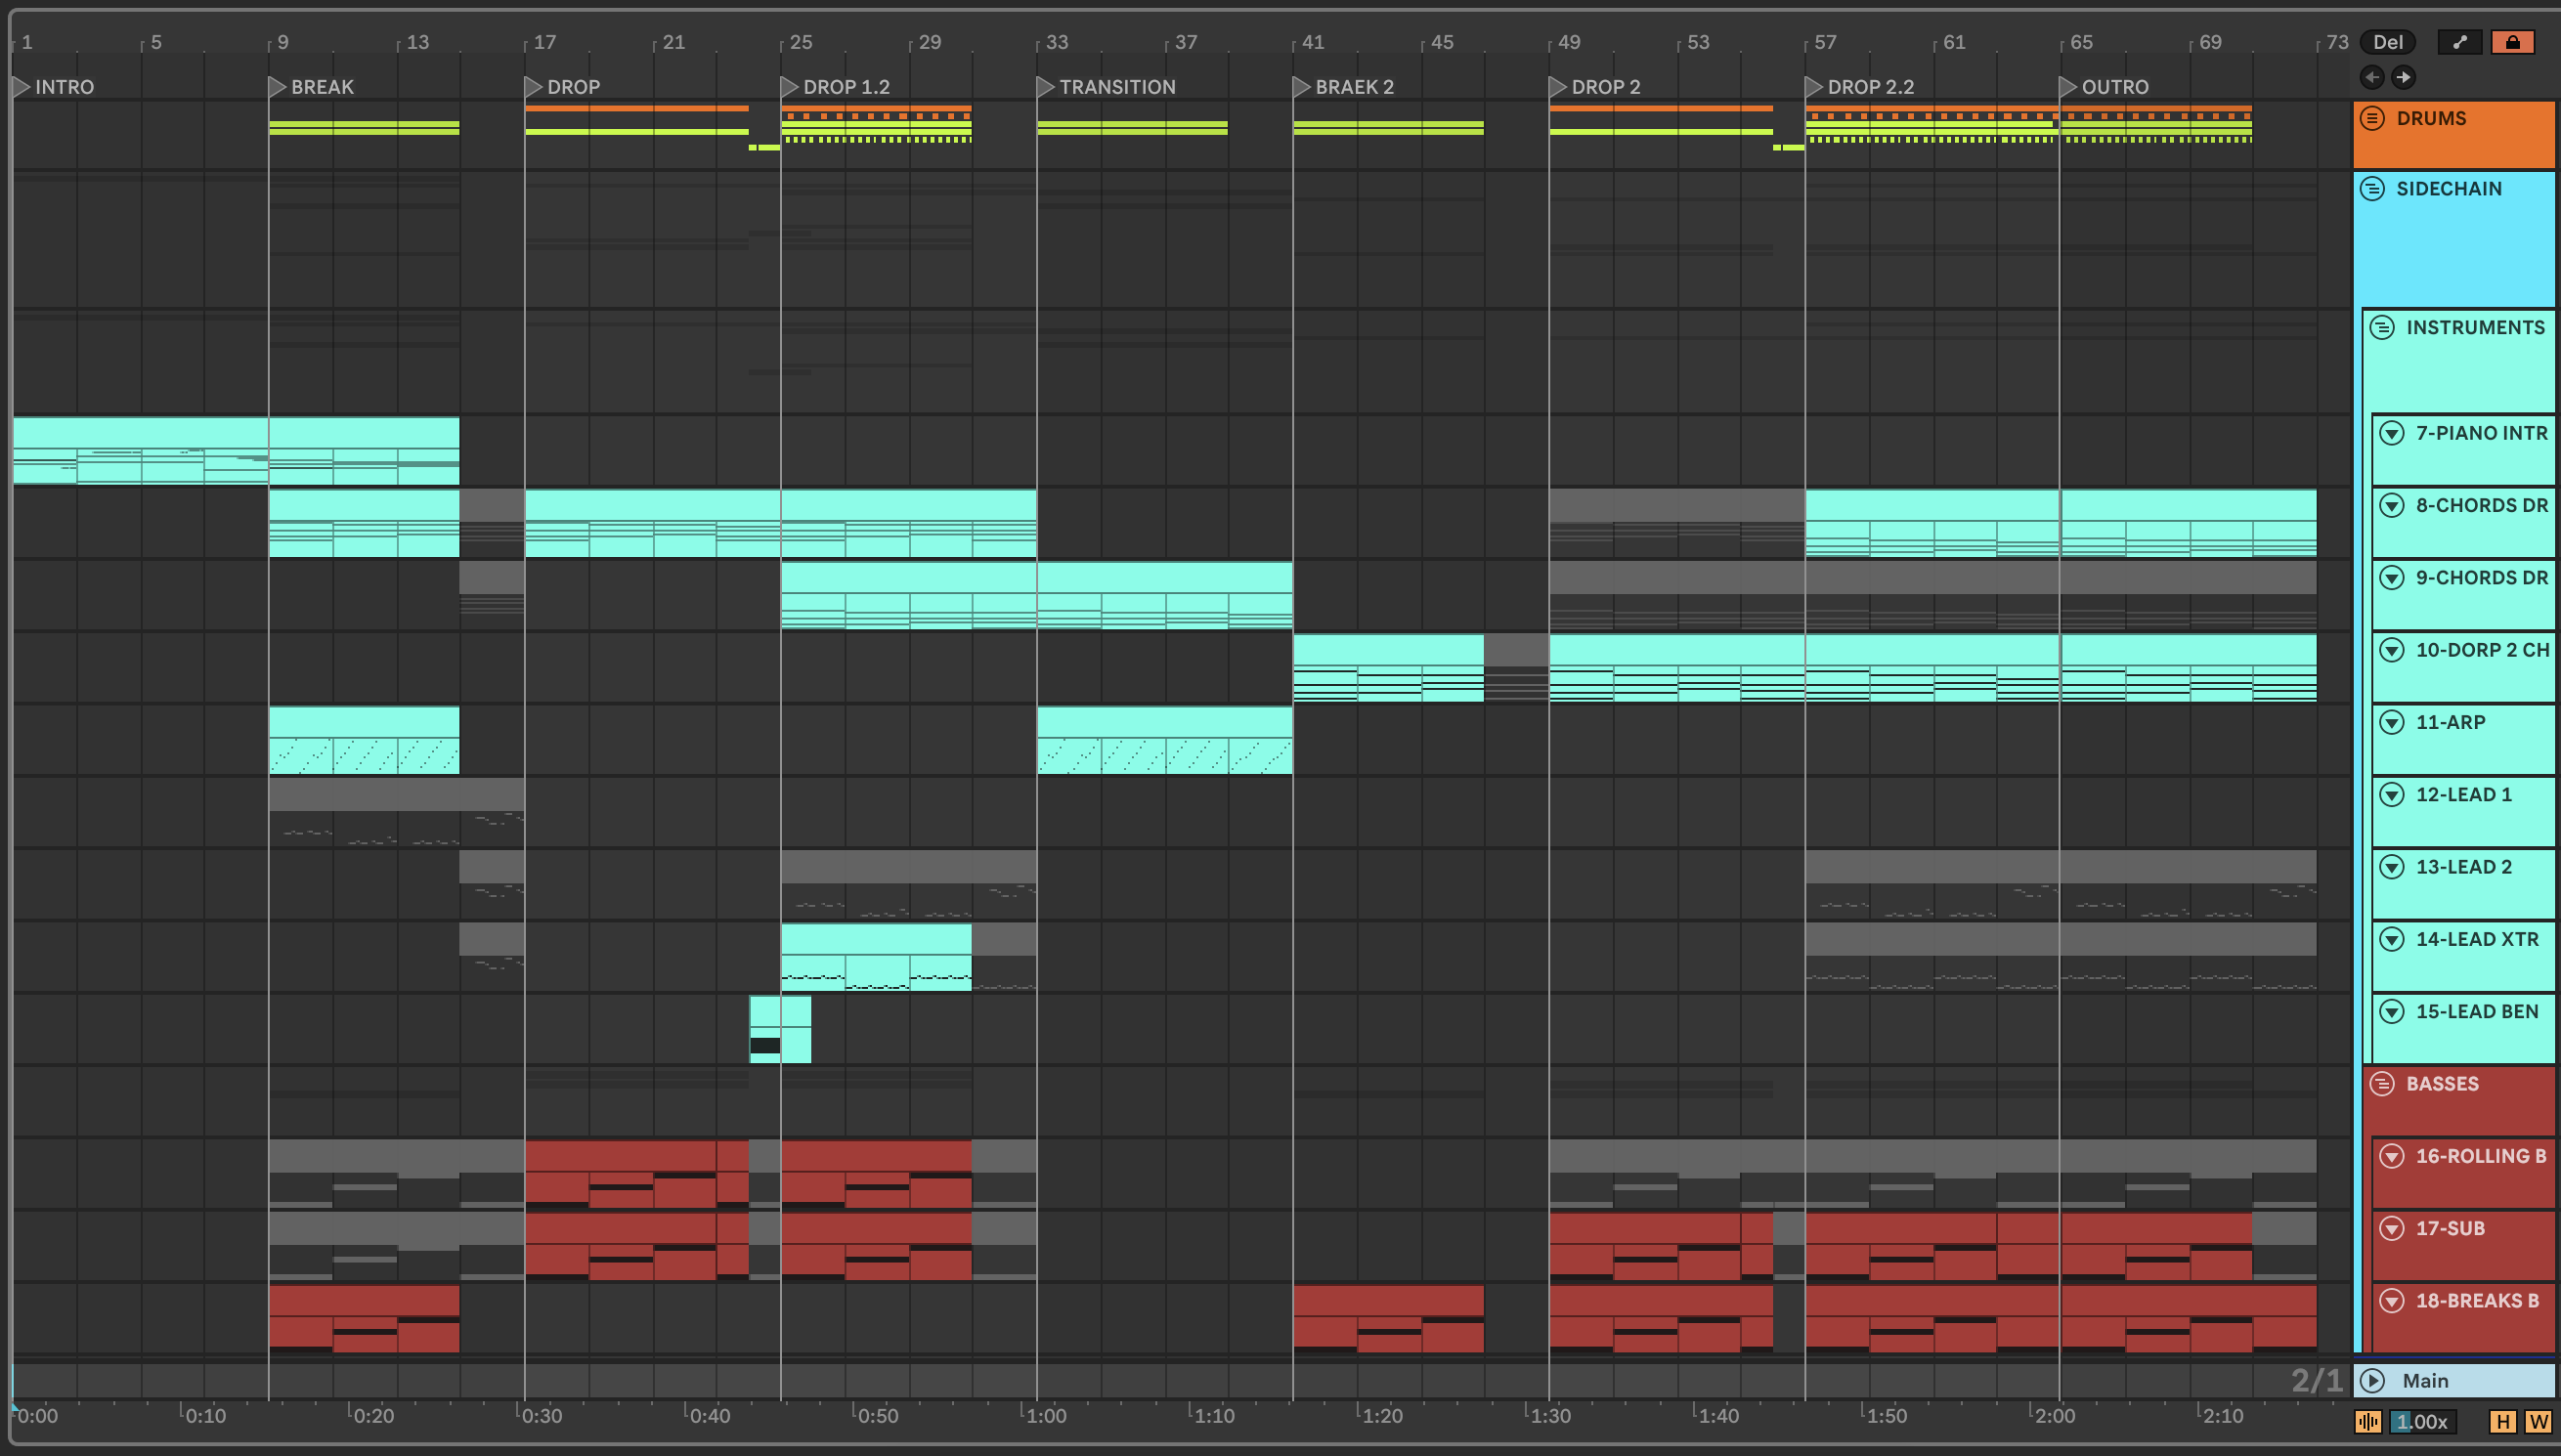Click 1:00 on the time ruler
The image size is (2561, 1456).
click(1045, 1416)
